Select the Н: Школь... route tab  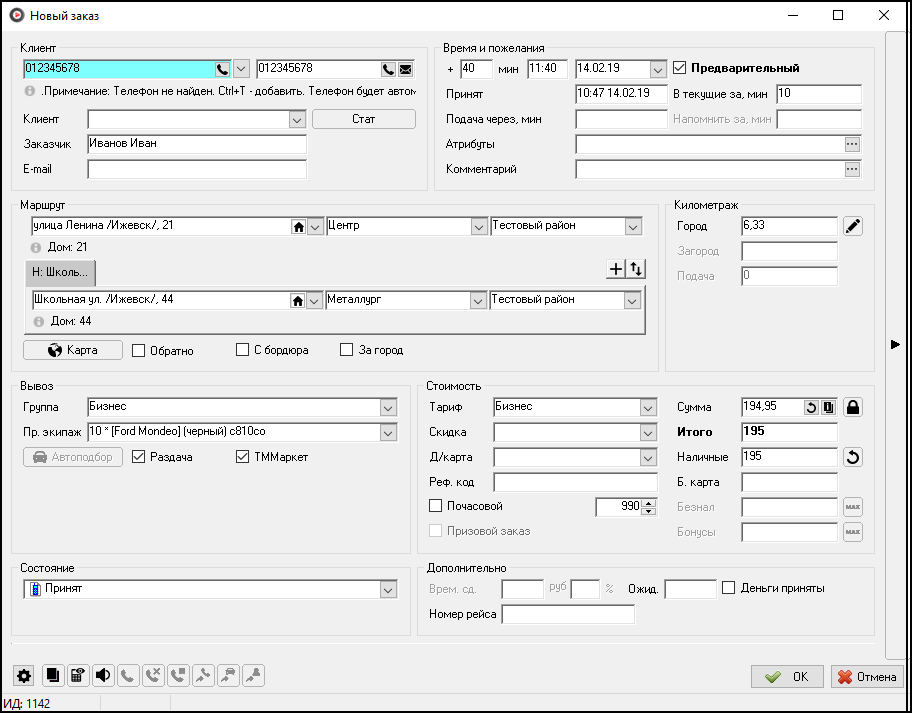[60, 272]
